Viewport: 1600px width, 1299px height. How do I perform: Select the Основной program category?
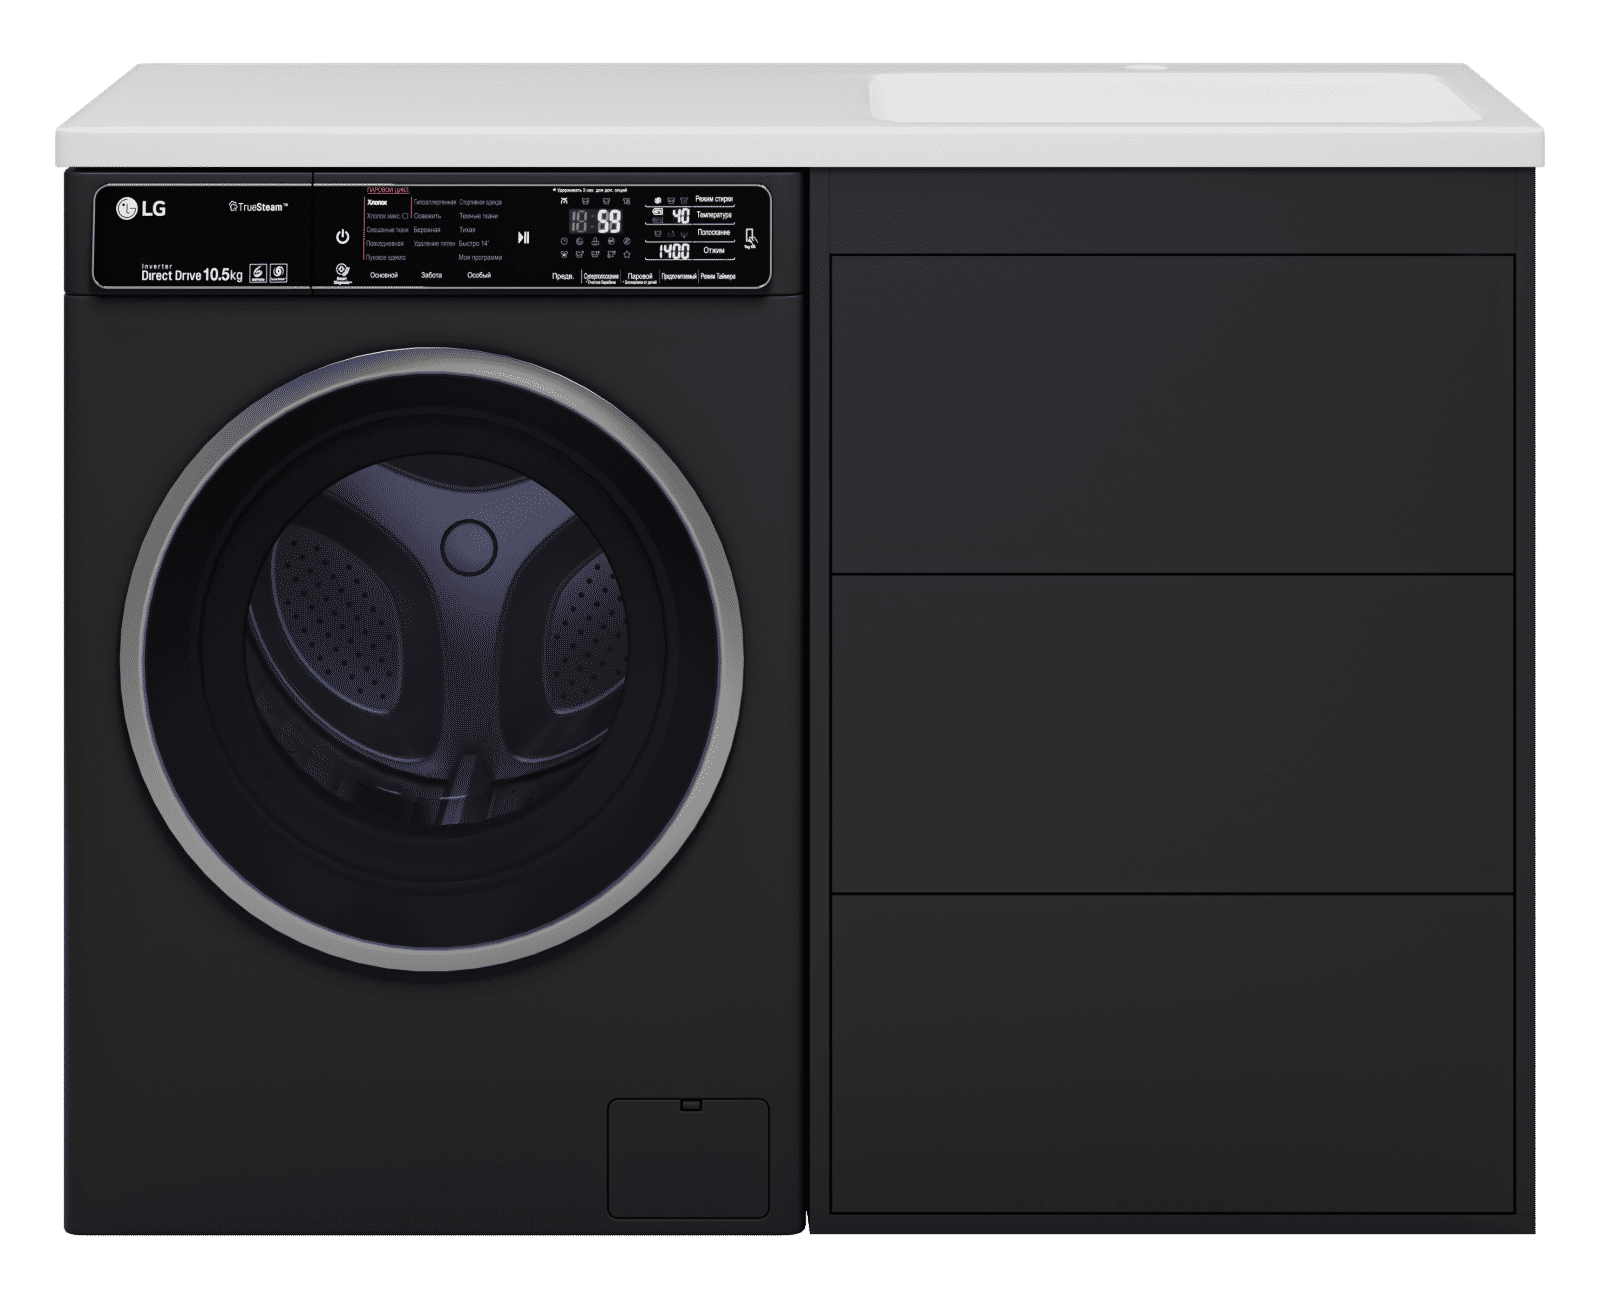pyautogui.click(x=383, y=275)
